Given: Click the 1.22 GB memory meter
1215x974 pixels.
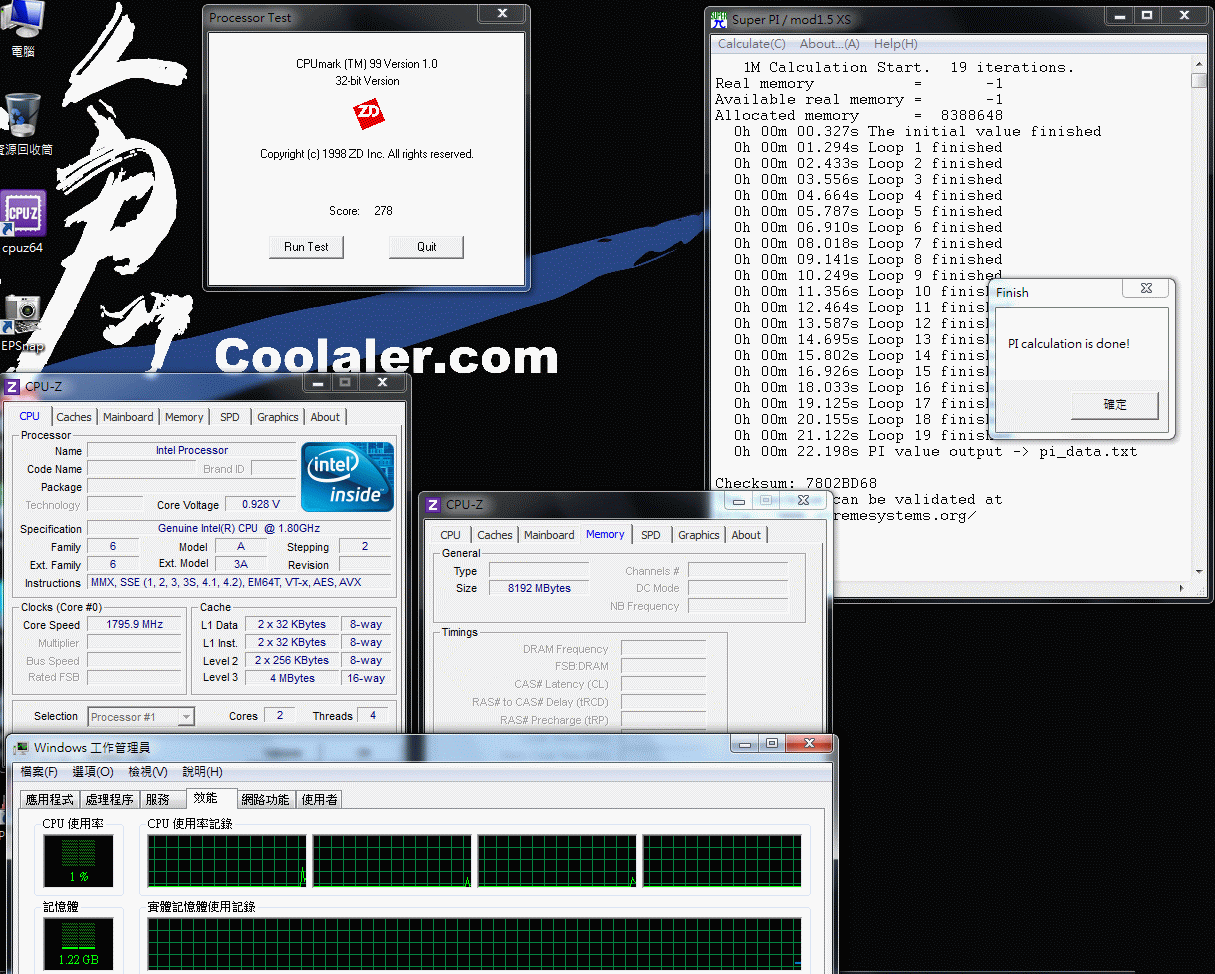Looking at the screenshot, I should 79,944.
